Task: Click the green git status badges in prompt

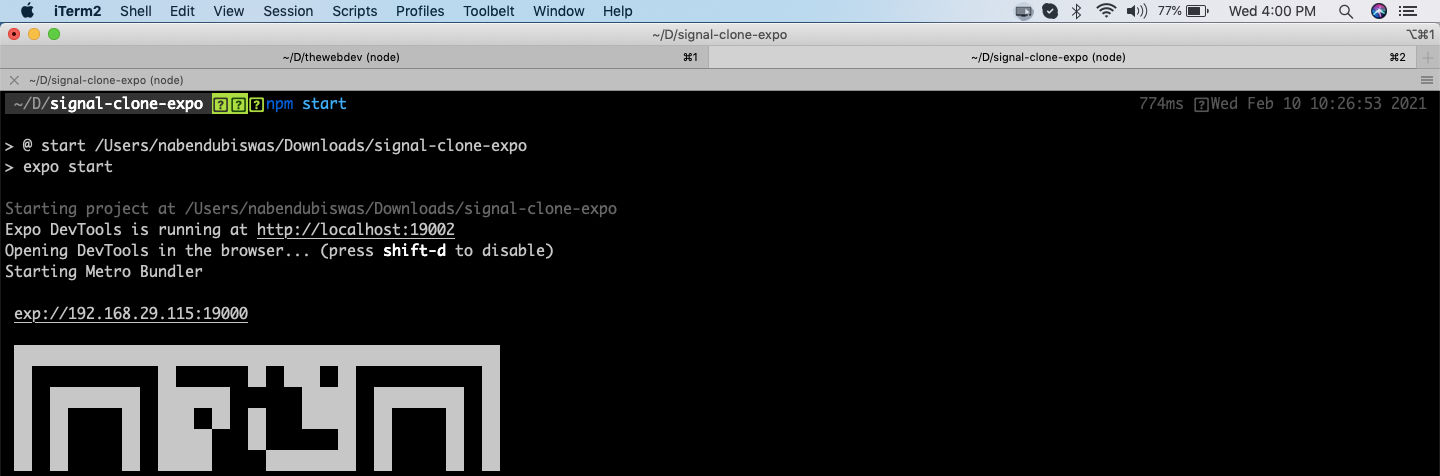Action: pos(238,104)
